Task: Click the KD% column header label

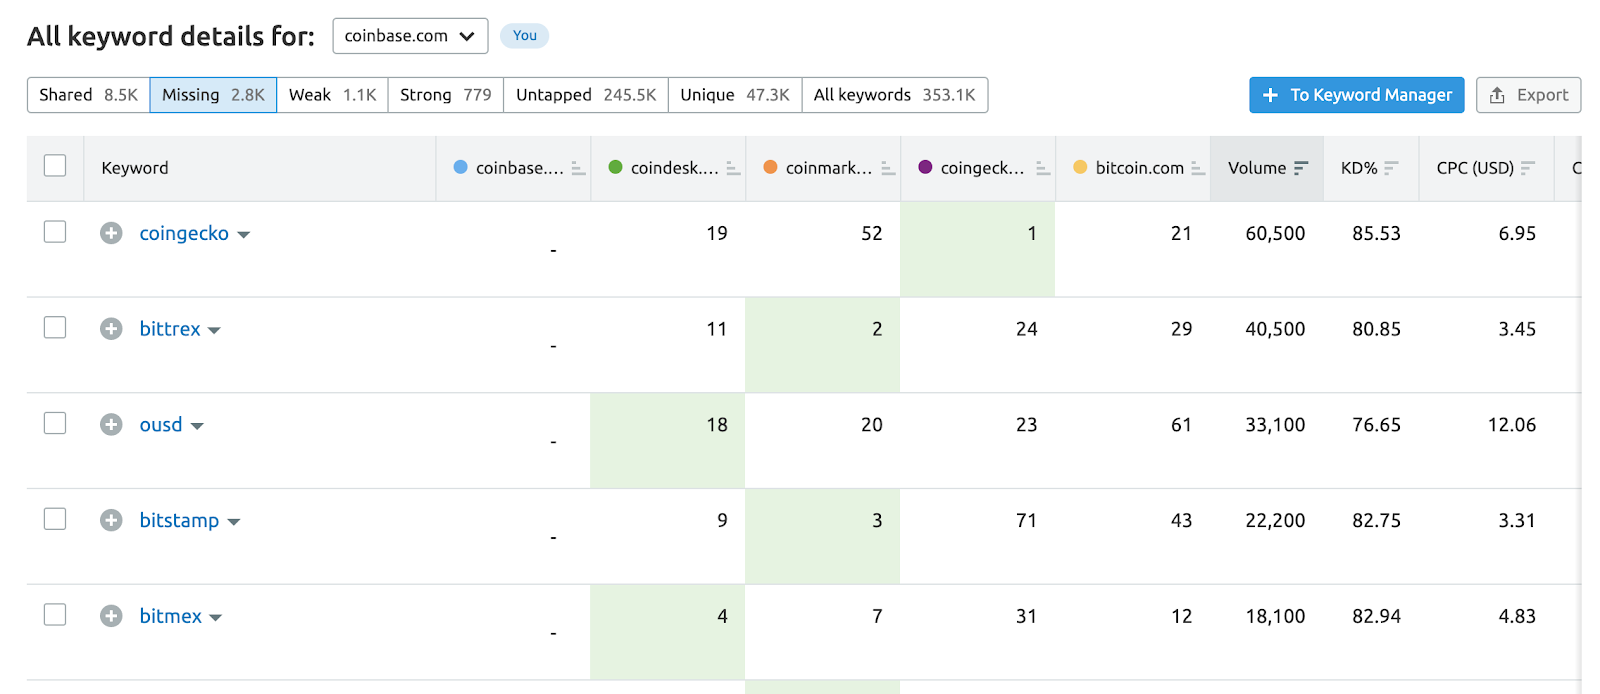Action: [x=1359, y=168]
